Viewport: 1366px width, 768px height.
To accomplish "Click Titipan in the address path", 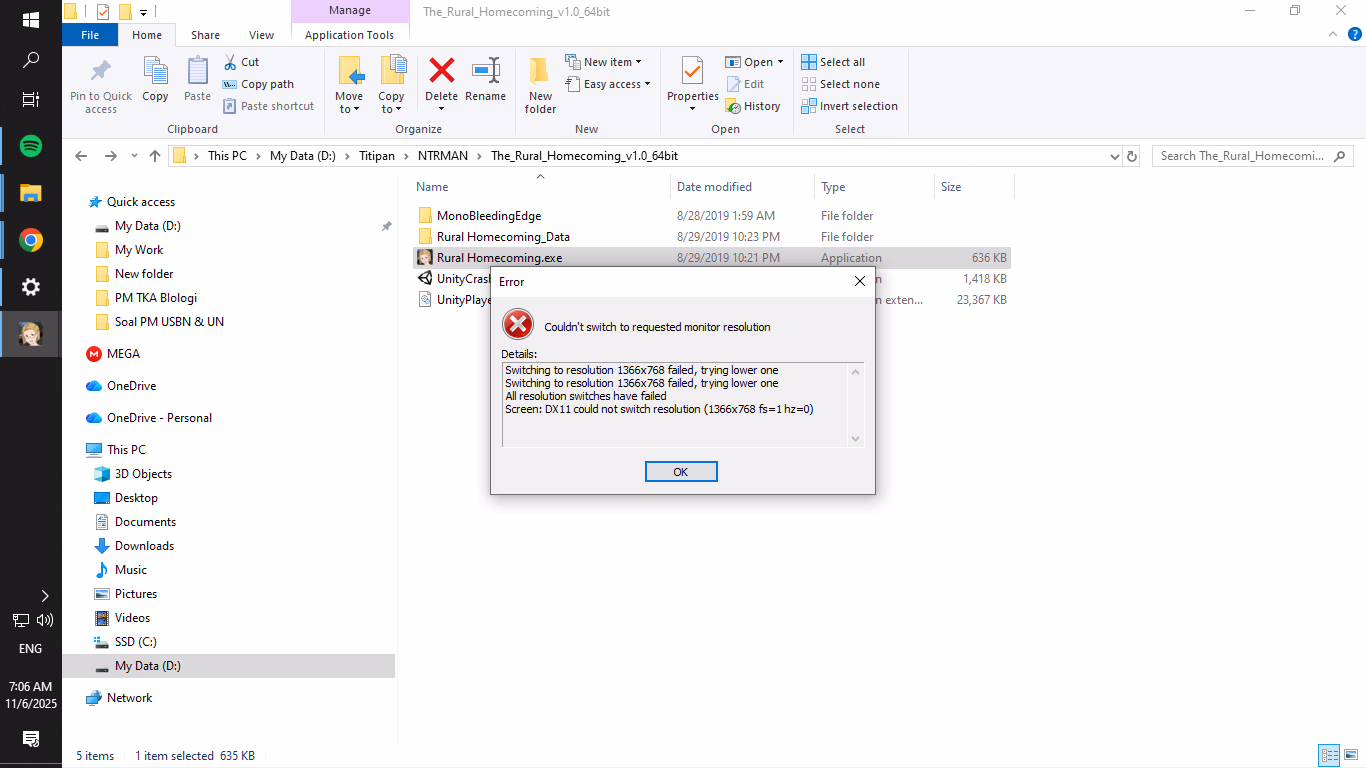I will pyautogui.click(x=377, y=156).
